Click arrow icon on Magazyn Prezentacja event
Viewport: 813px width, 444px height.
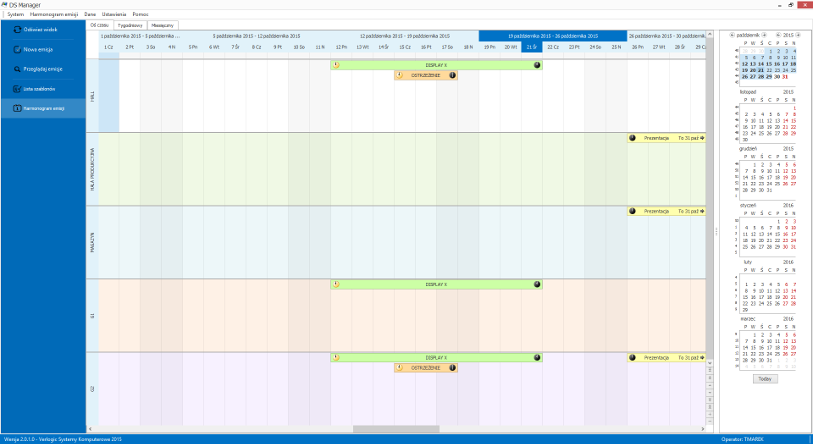click(702, 211)
